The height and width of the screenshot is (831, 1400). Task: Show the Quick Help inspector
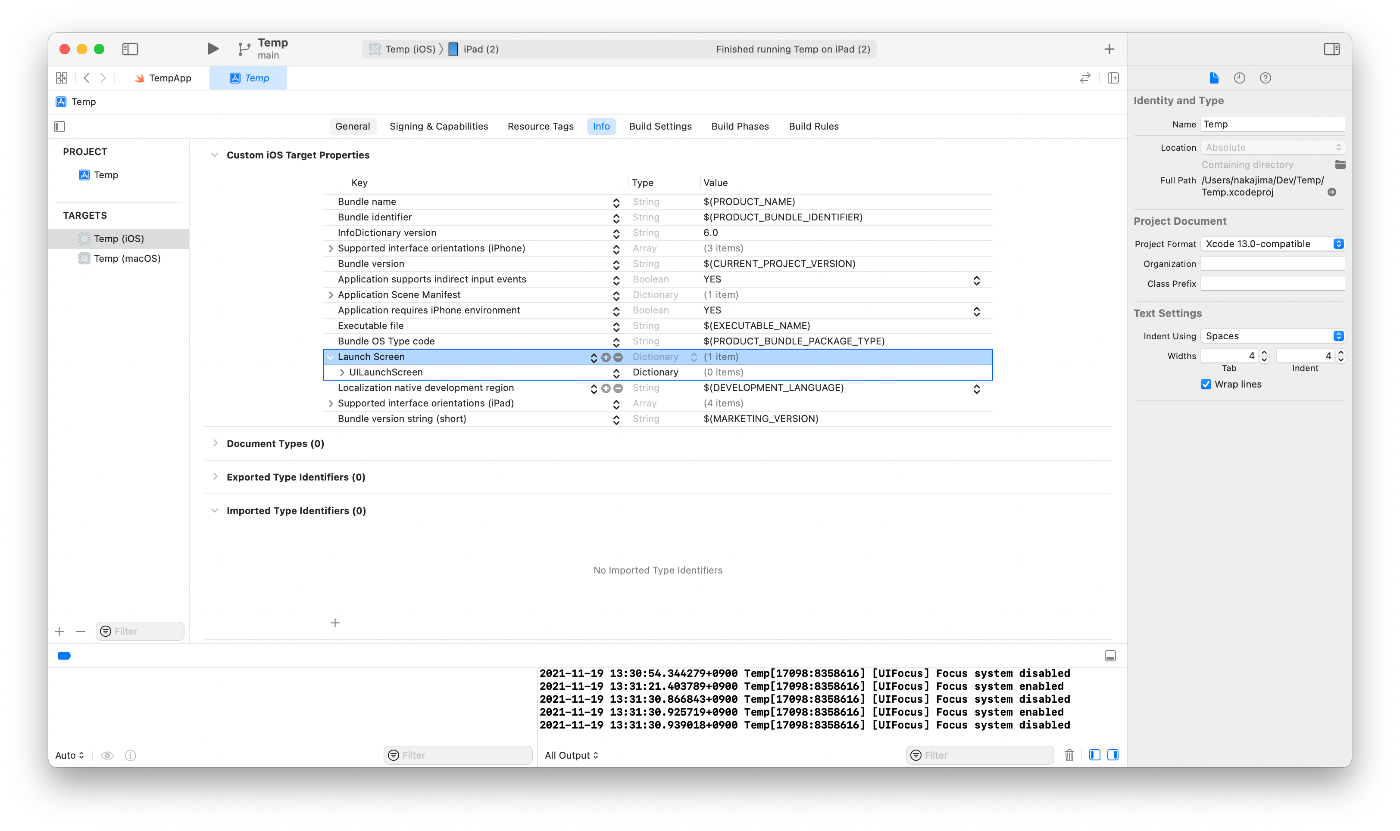1266,78
